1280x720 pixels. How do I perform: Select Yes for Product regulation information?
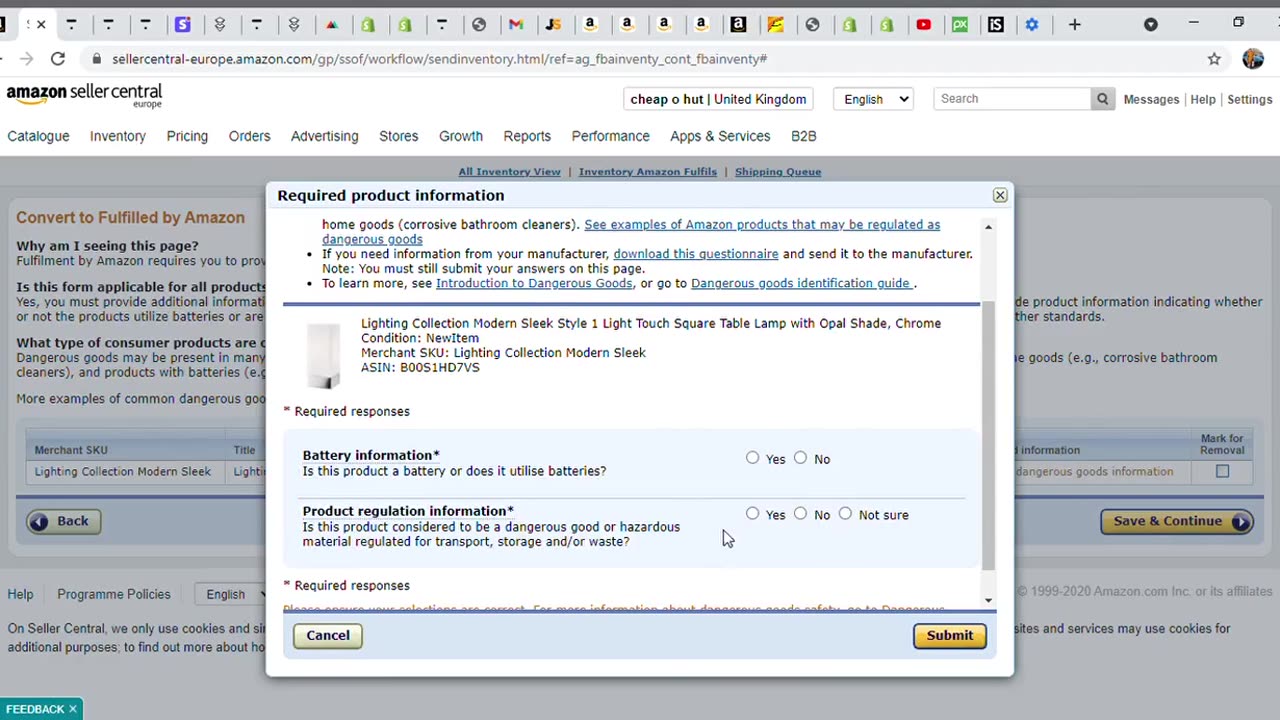pyautogui.click(x=752, y=514)
